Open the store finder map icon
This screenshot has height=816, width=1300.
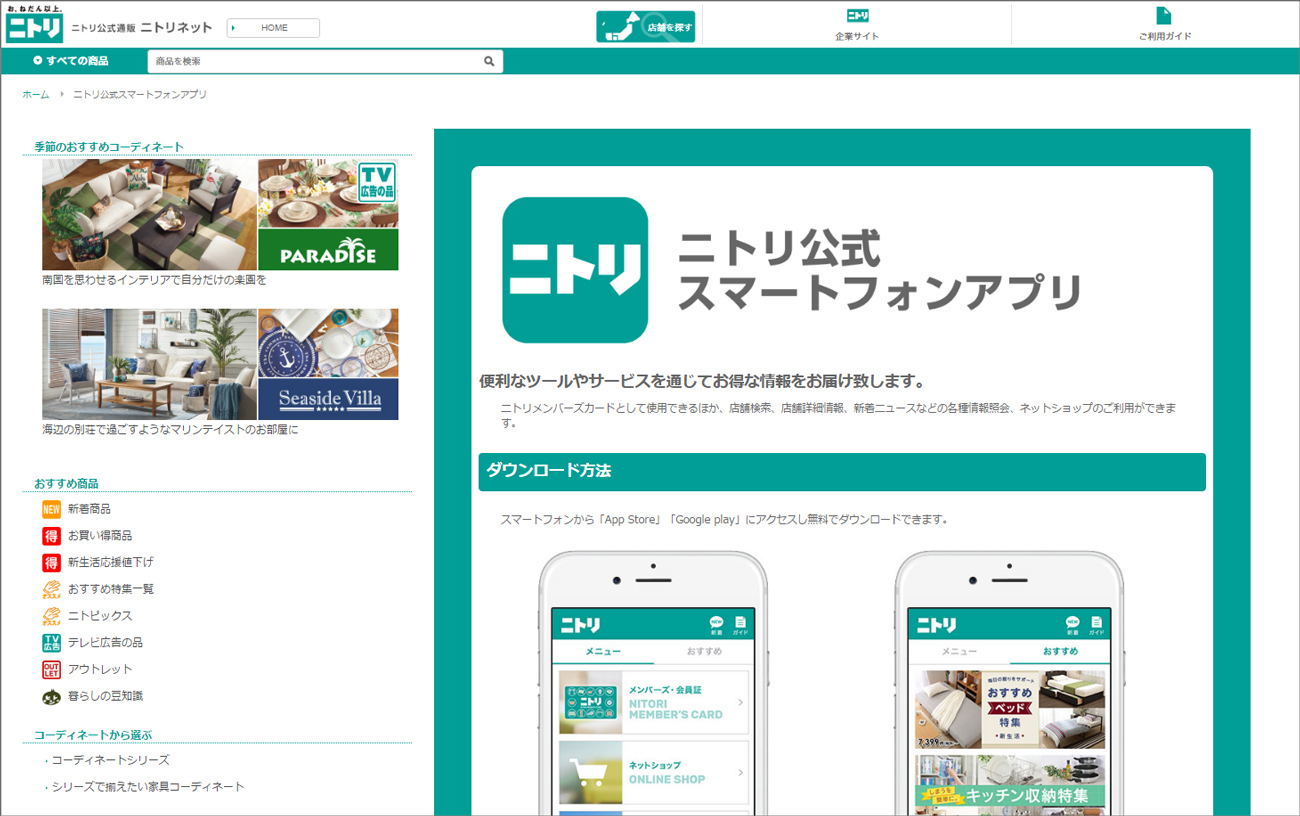tap(645, 27)
